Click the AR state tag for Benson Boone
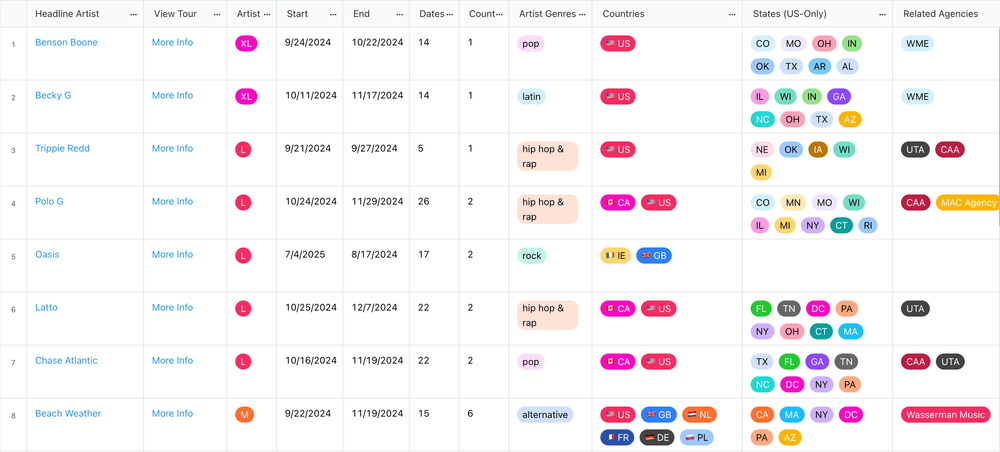1000x452 pixels. (x=820, y=66)
